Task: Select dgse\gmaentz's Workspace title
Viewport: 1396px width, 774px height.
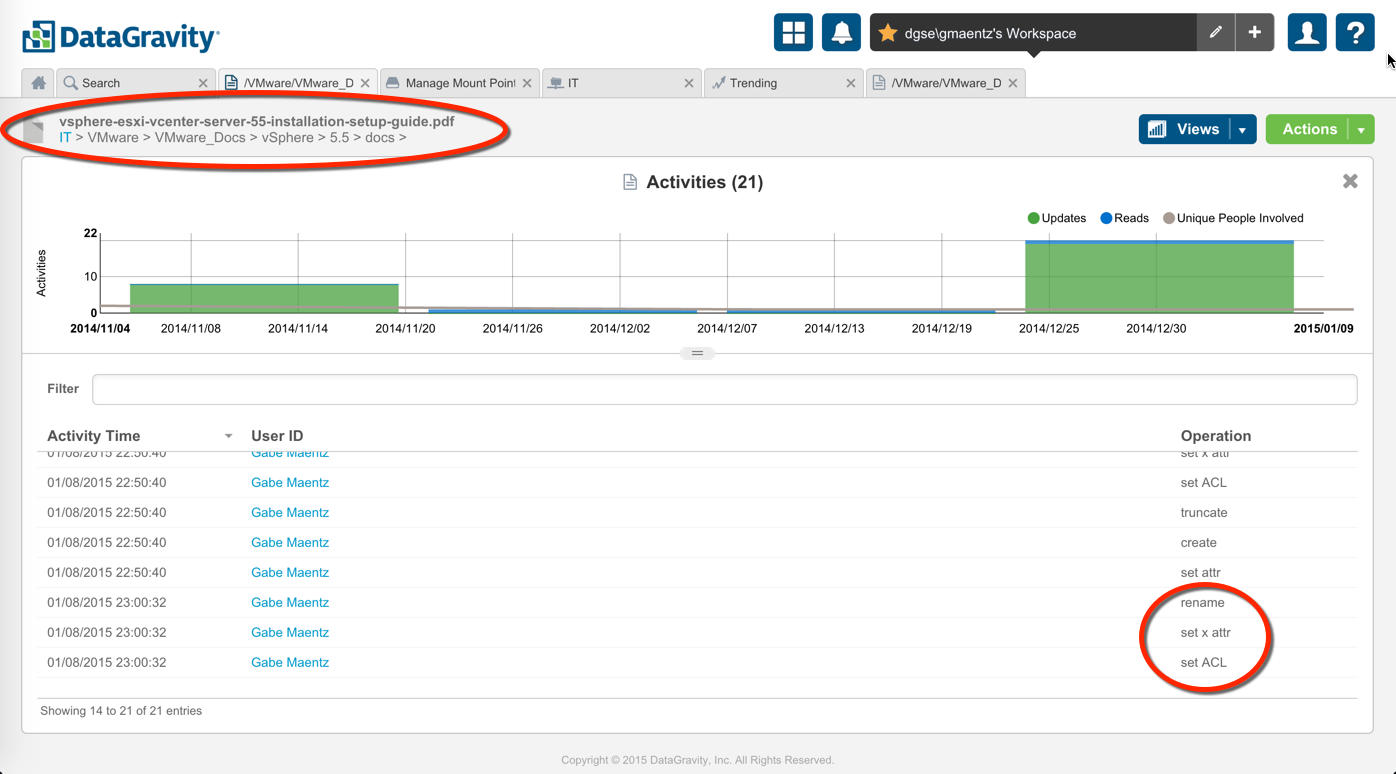Action: 990,33
